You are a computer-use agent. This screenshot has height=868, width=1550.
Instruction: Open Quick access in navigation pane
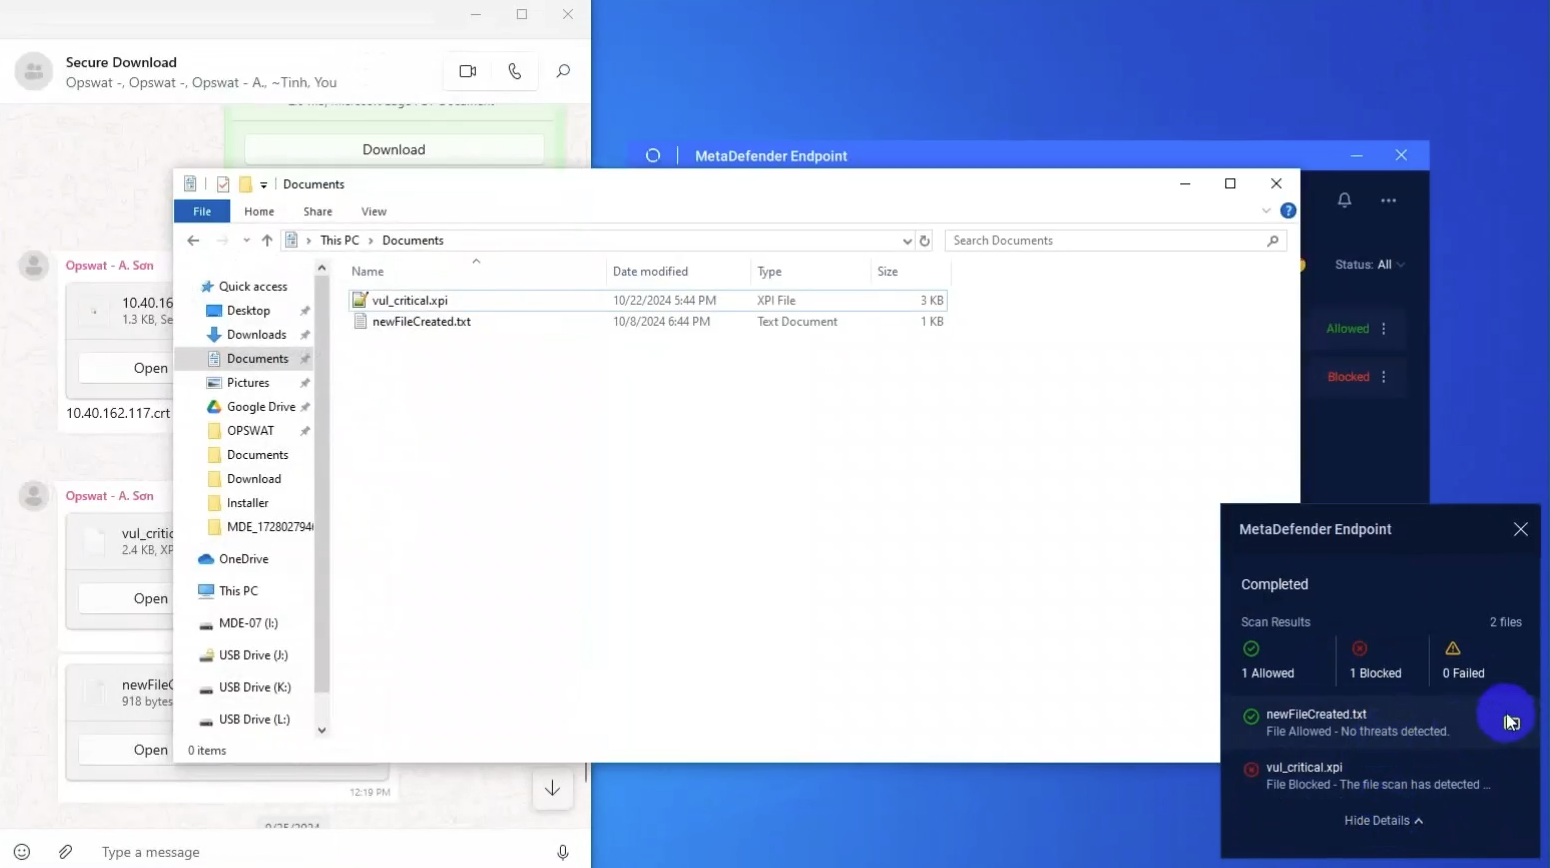[252, 287]
